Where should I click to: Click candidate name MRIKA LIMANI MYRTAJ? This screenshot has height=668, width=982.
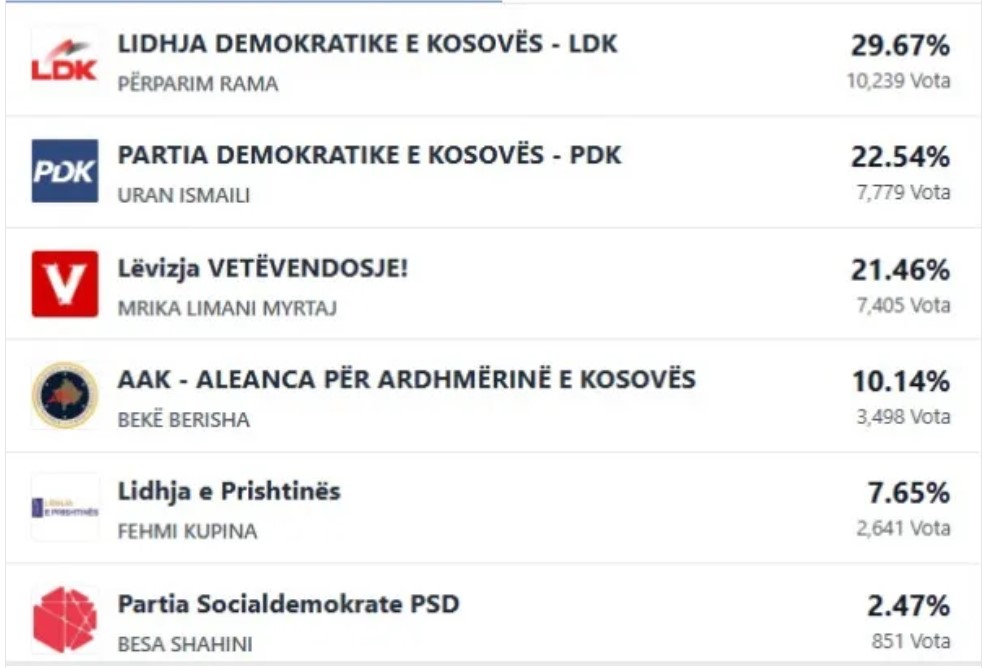(227, 308)
